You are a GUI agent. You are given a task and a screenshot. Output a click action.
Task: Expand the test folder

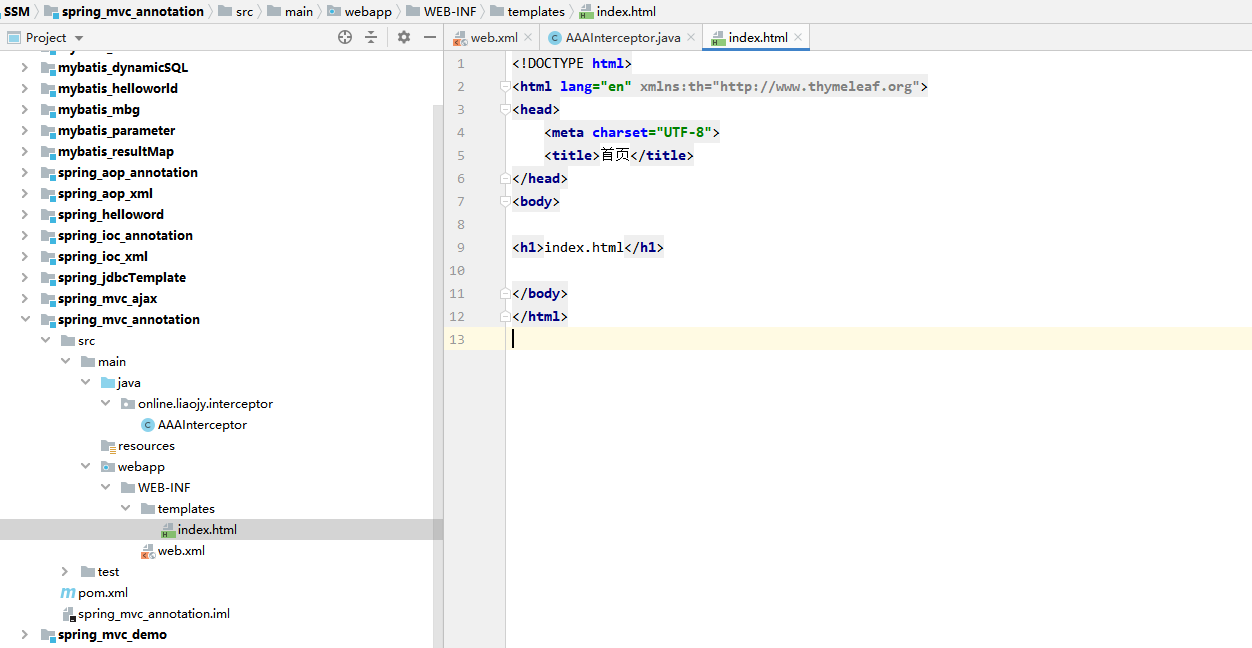point(65,571)
